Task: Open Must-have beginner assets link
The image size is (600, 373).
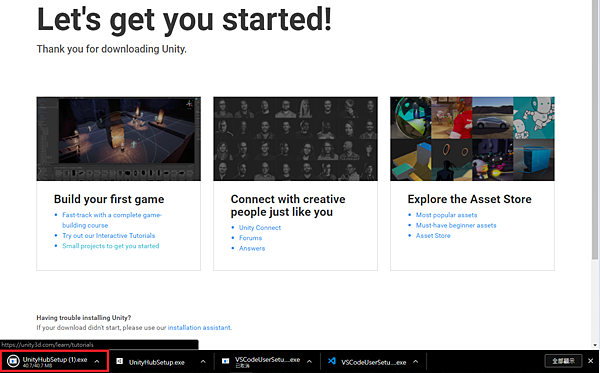Action: coord(456,225)
